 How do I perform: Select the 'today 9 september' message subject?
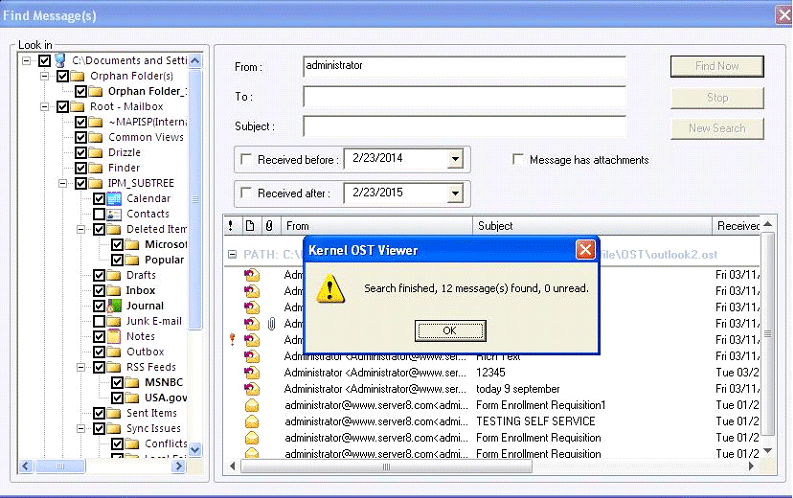pos(518,389)
